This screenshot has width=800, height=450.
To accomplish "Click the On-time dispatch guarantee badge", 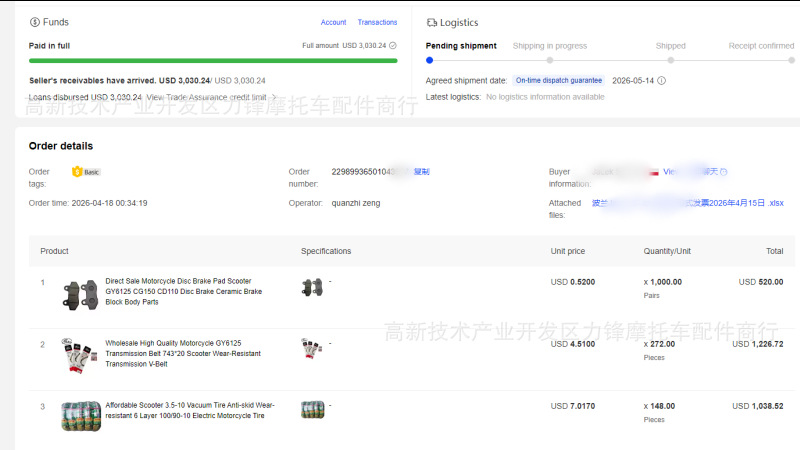I will [559, 81].
